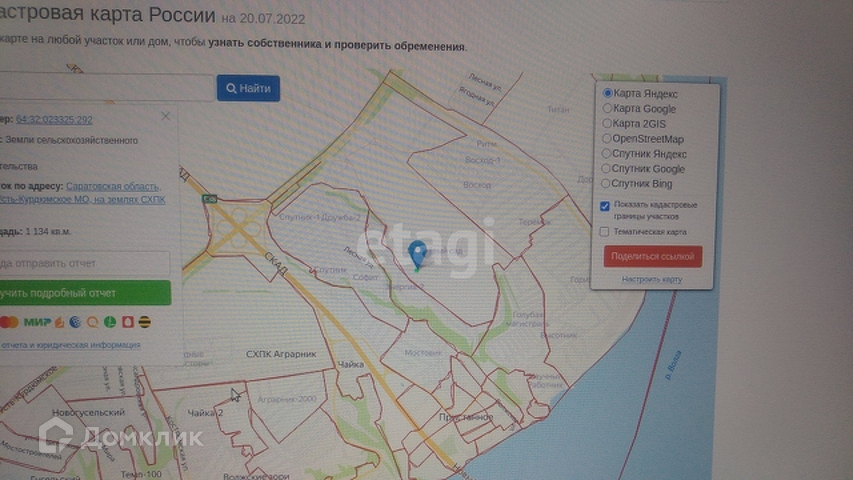Click the Спутник-1 Дружба-2 map label

[x=320, y=217]
